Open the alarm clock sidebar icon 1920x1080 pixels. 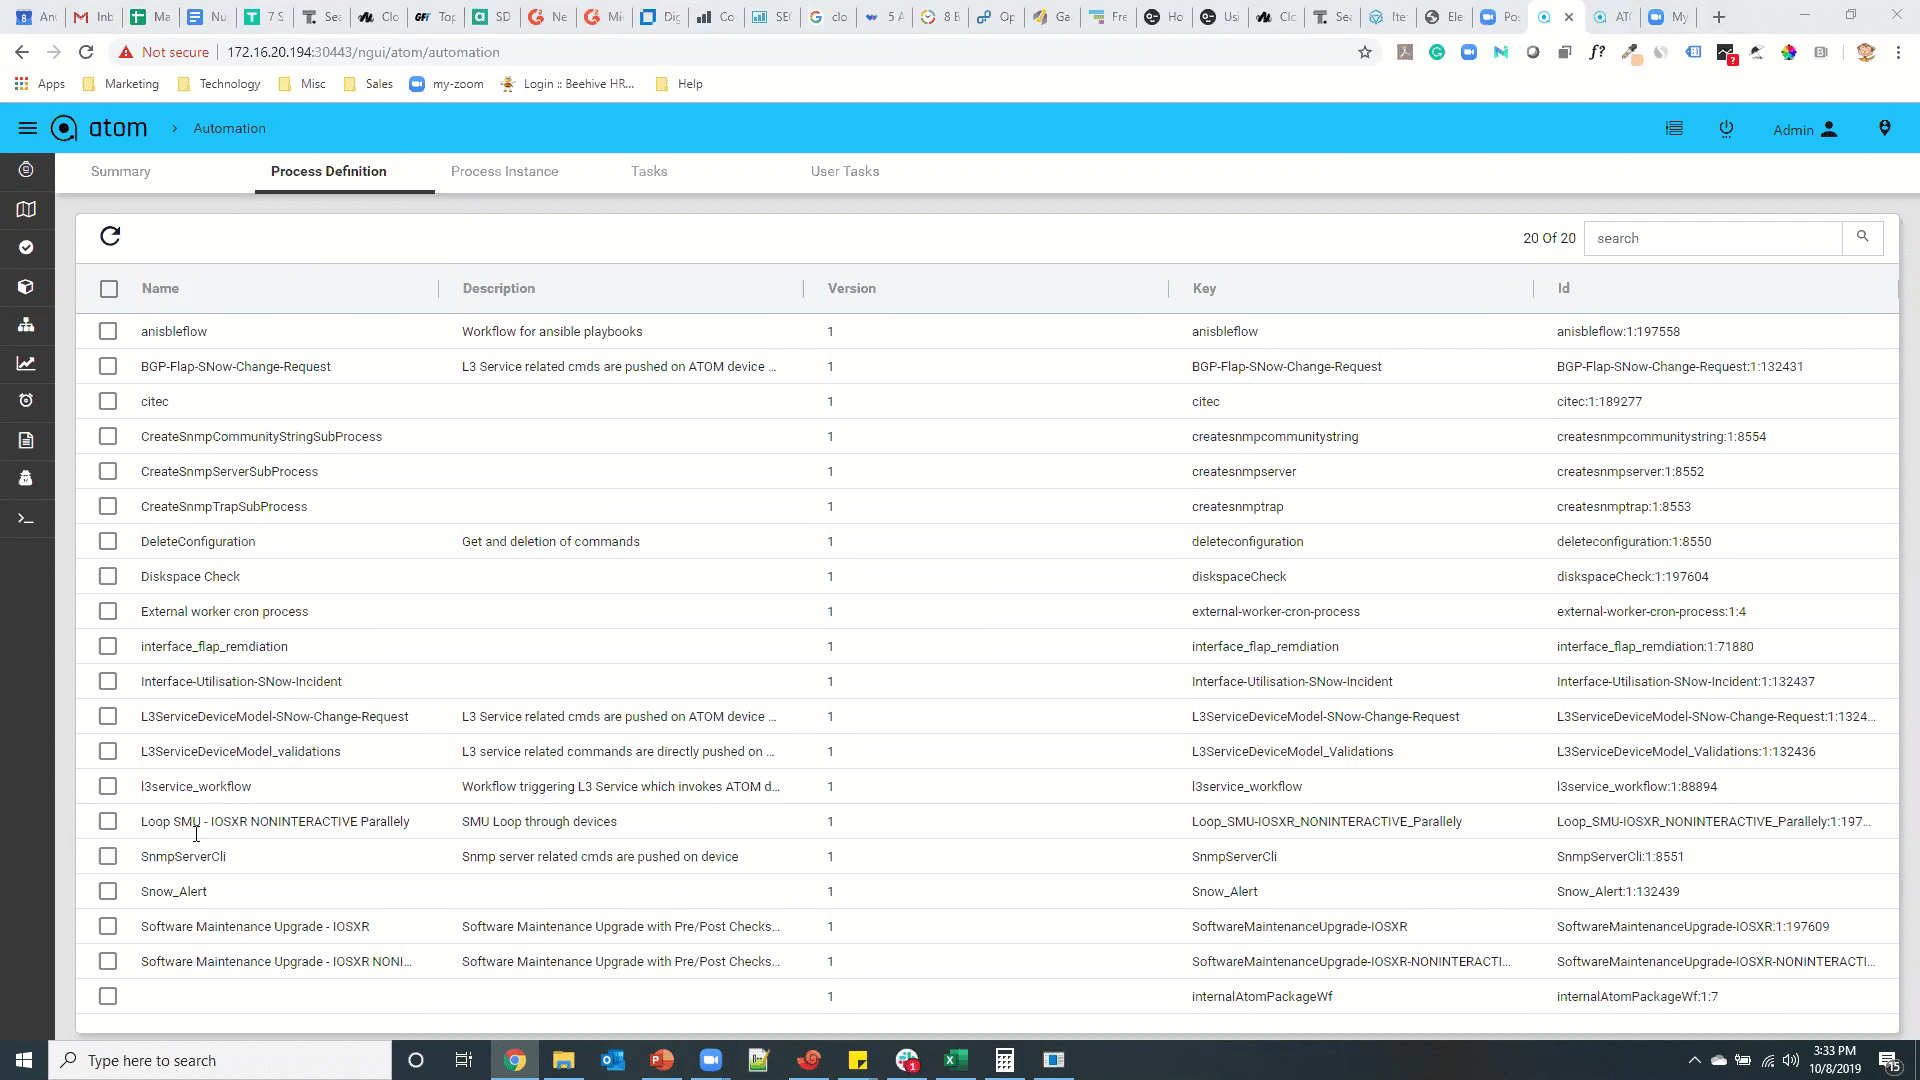coord(27,400)
